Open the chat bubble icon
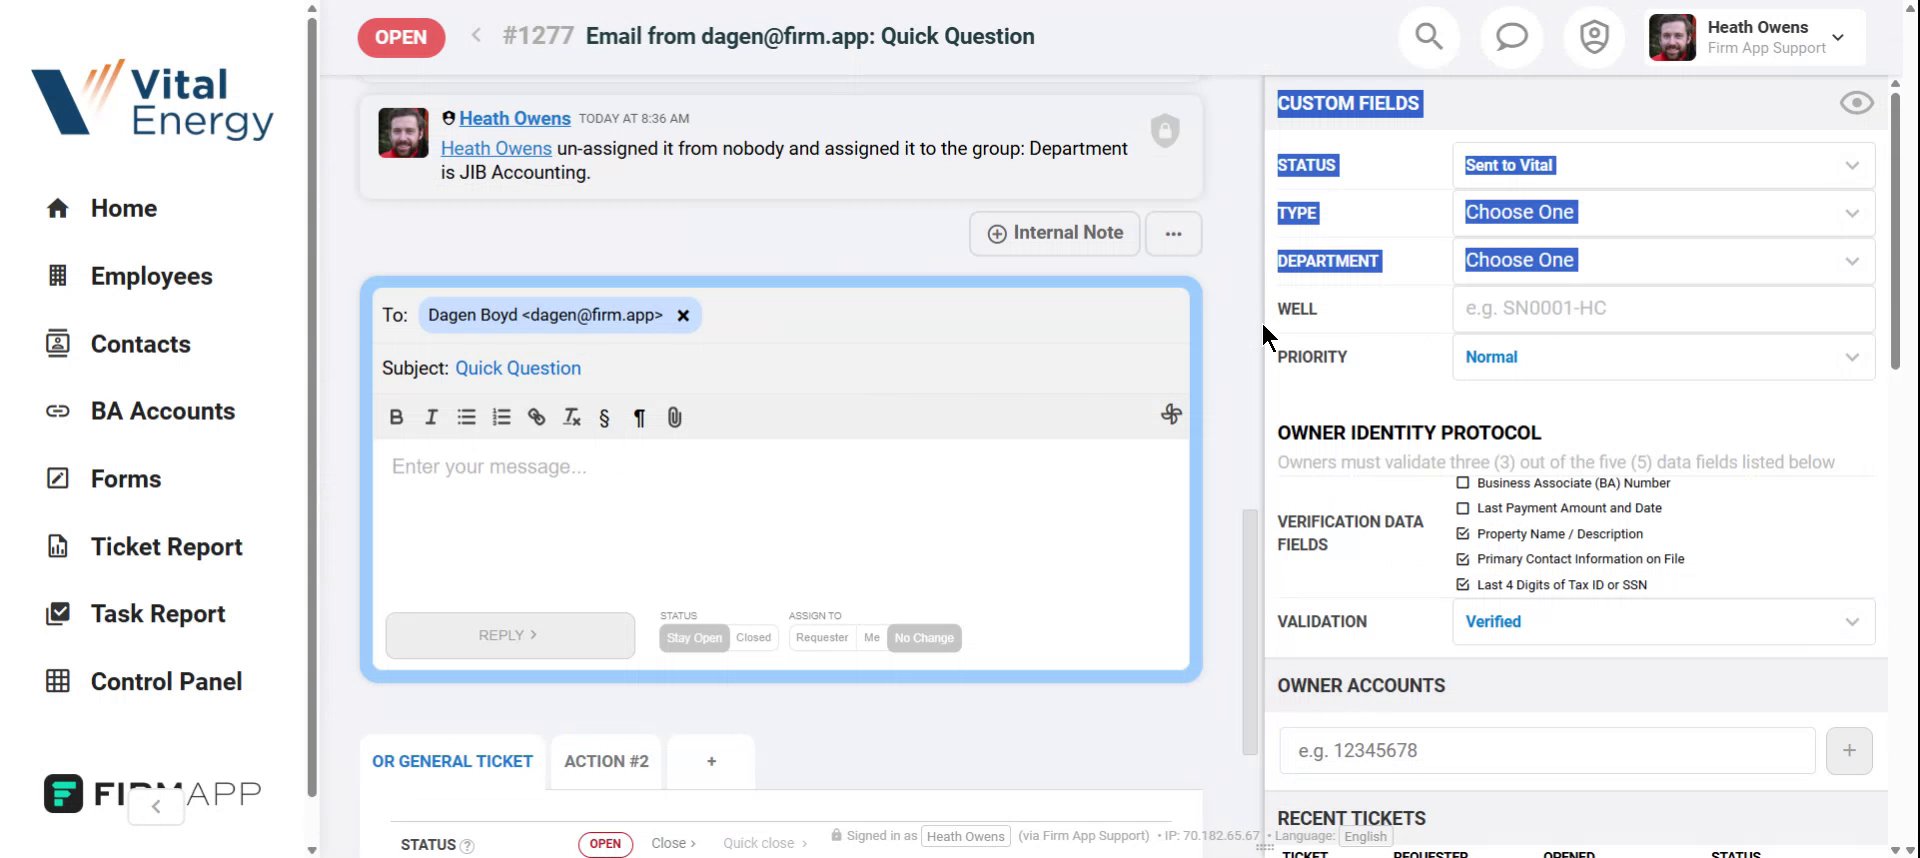The width and height of the screenshot is (1920, 858). 1511,37
